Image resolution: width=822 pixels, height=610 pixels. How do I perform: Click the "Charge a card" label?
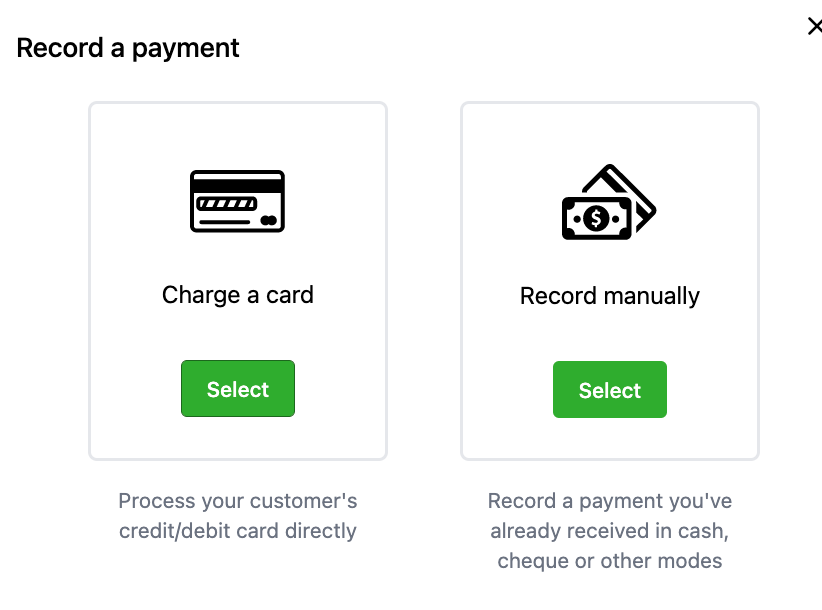[238, 295]
